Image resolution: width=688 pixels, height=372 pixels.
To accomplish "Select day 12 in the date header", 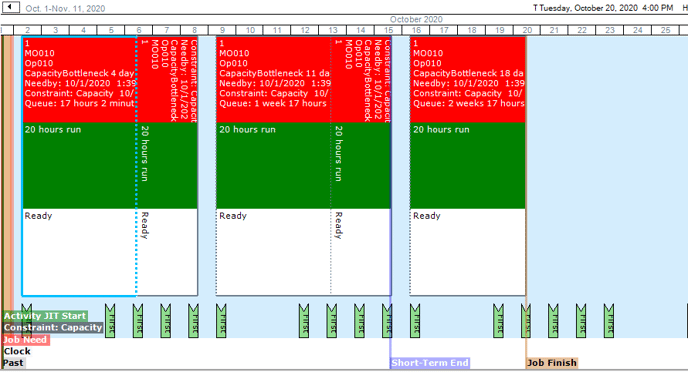I will click(305, 30).
